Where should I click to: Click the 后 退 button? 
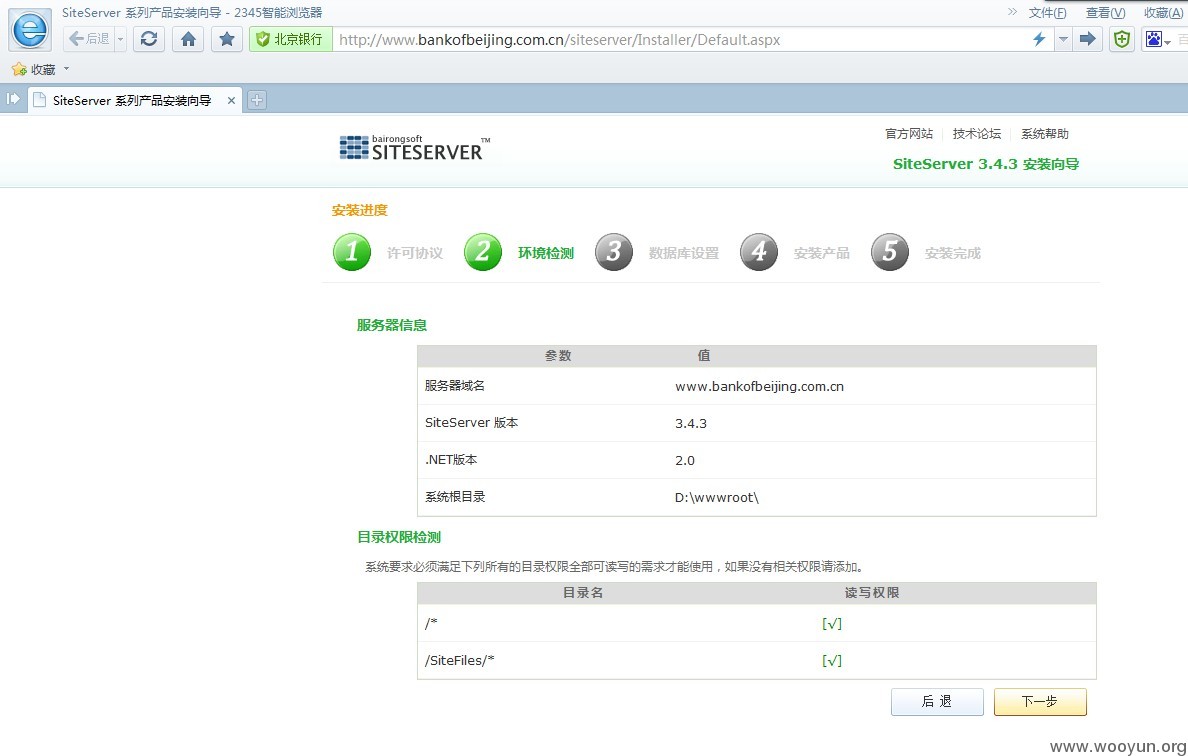[937, 701]
